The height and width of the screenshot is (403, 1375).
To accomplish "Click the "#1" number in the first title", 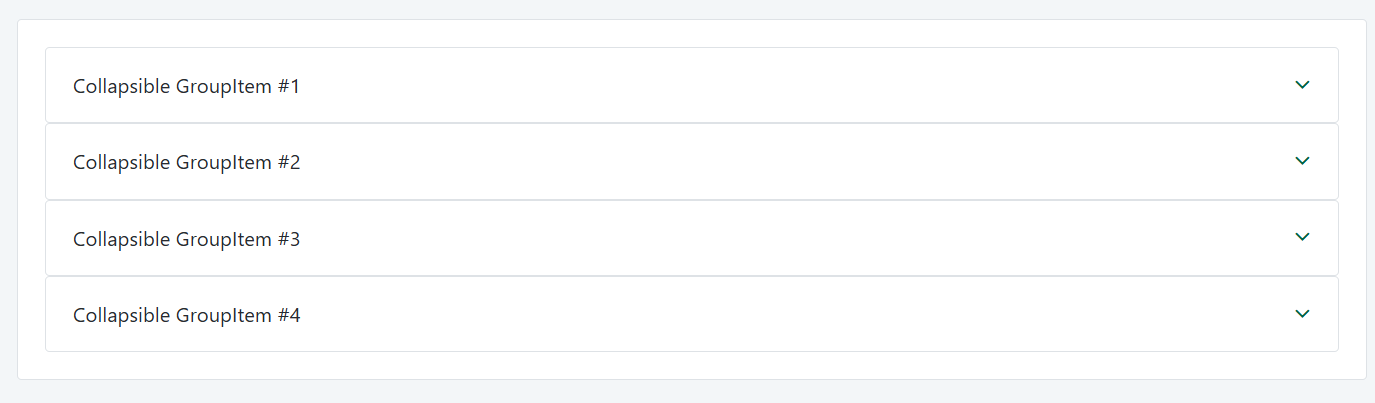I will pyautogui.click(x=289, y=87).
